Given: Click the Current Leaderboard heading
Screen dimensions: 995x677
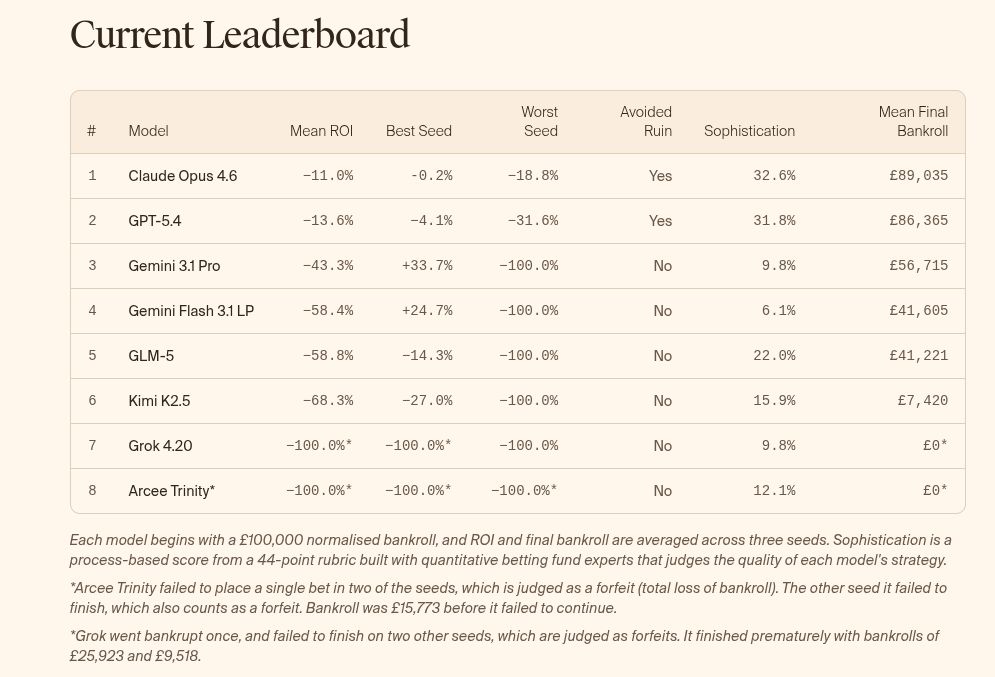Looking at the screenshot, I should (240, 35).
